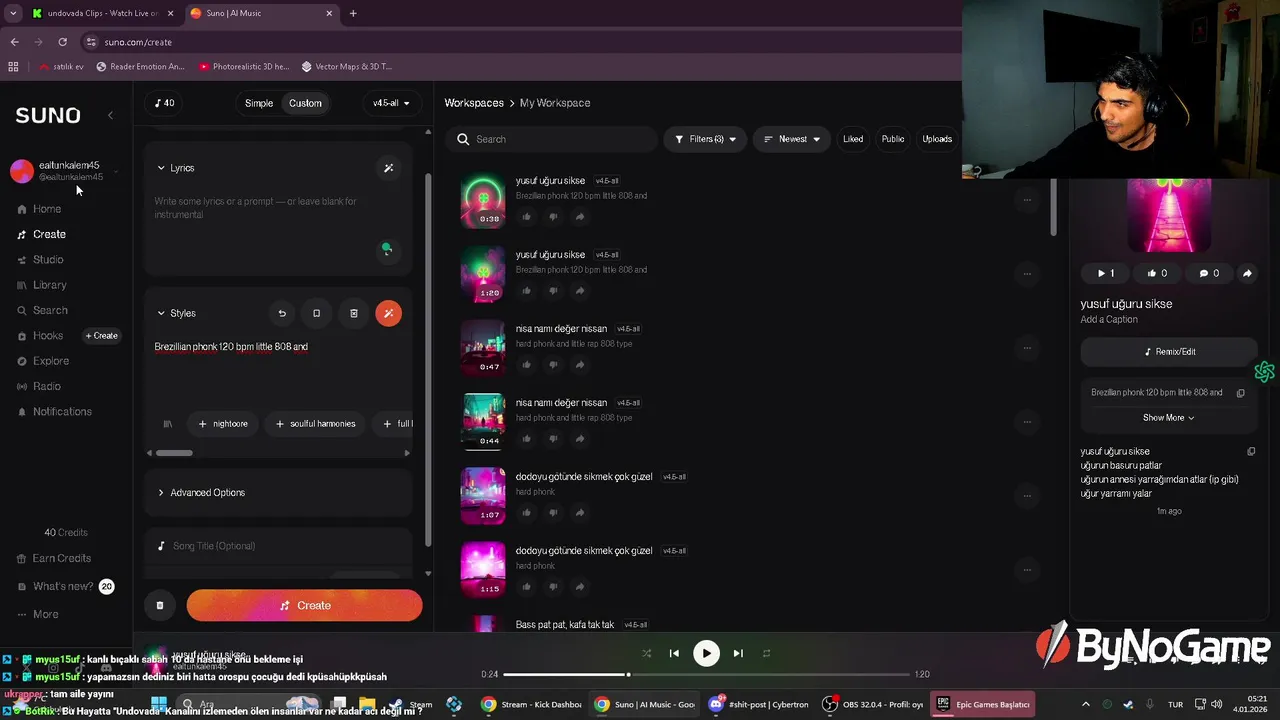Clear Styles text with the trash icon
Screen dimensions: 1280x720
(353, 313)
